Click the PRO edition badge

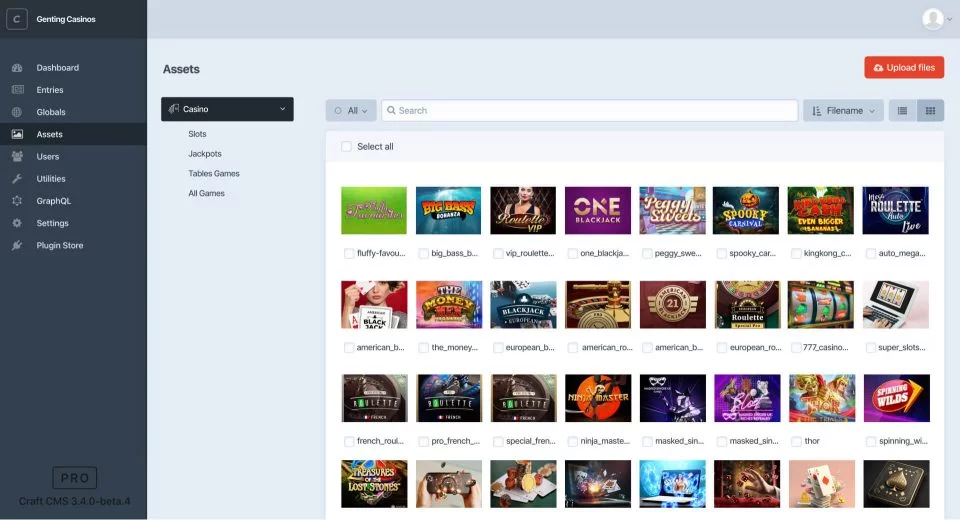[75, 478]
